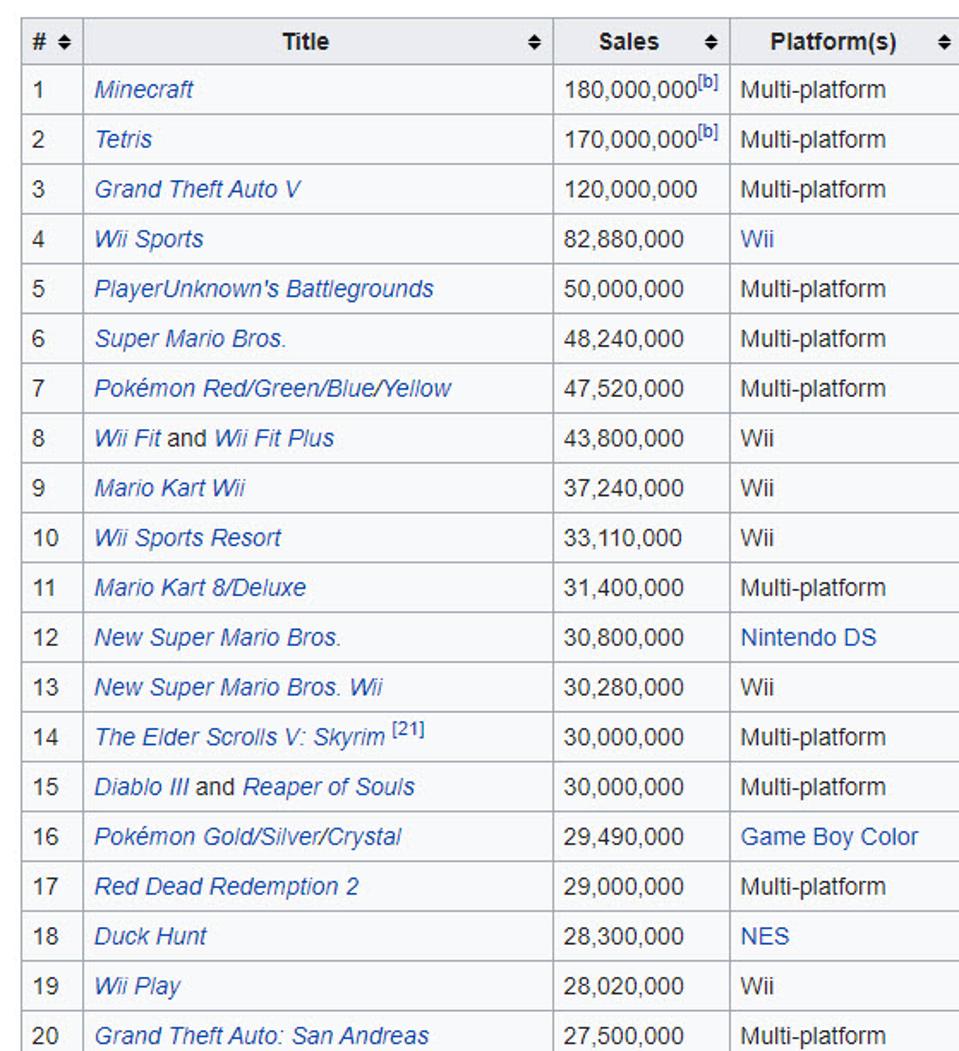Open Grand Theft Auto V link

[x=197, y=190]
